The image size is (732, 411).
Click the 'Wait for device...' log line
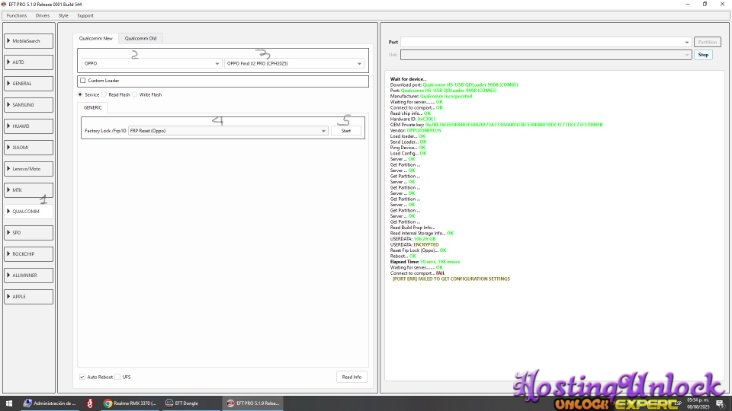[x=408, y=79]
